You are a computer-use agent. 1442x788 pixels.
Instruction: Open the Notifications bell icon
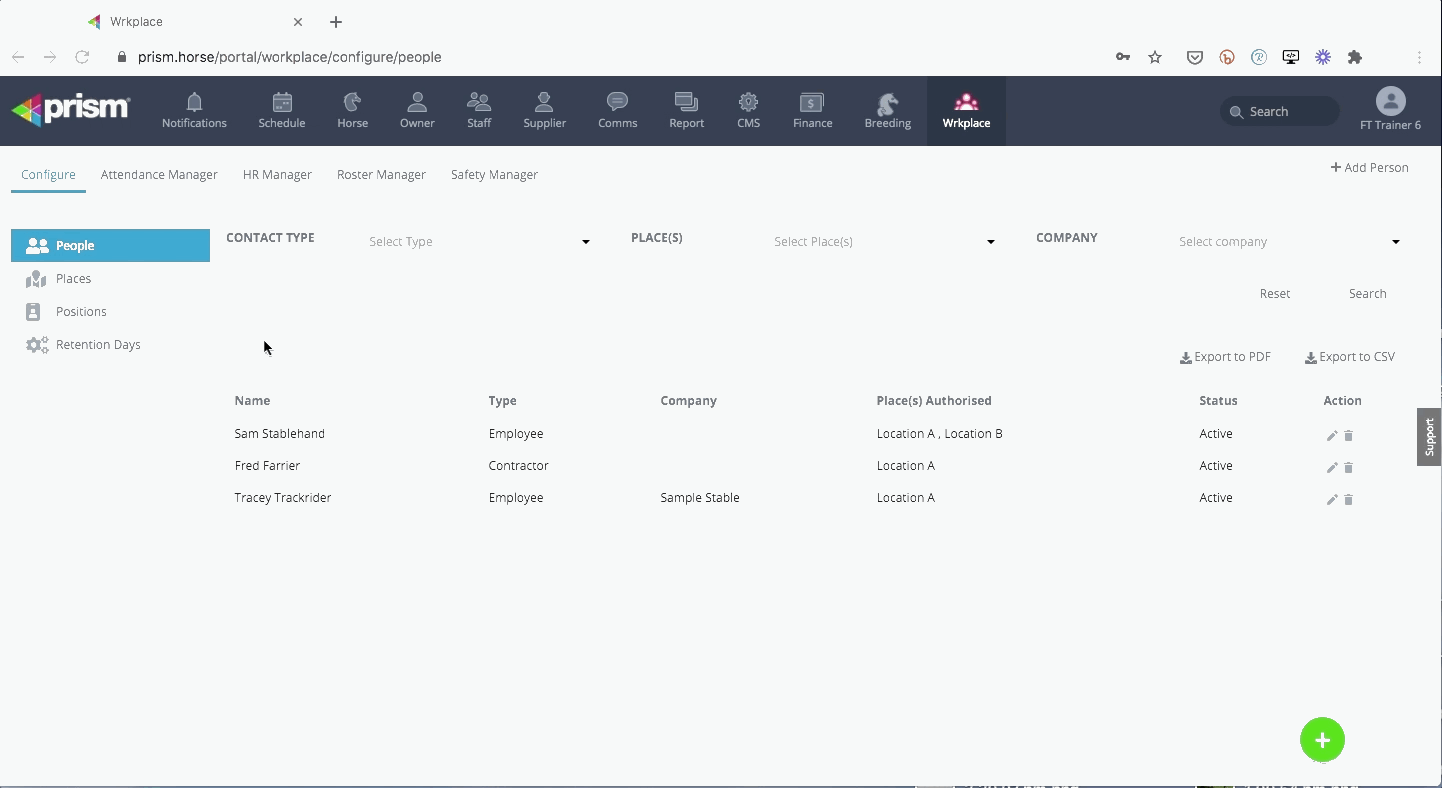pos(194,102)
